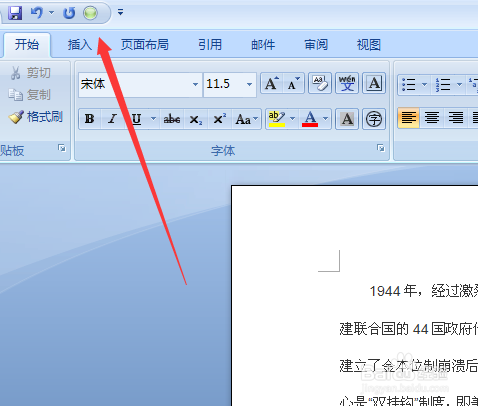Open the highlight color dropdown arrow
The height and width of the screenshot is (406, 478).
[x=292, y=119]
